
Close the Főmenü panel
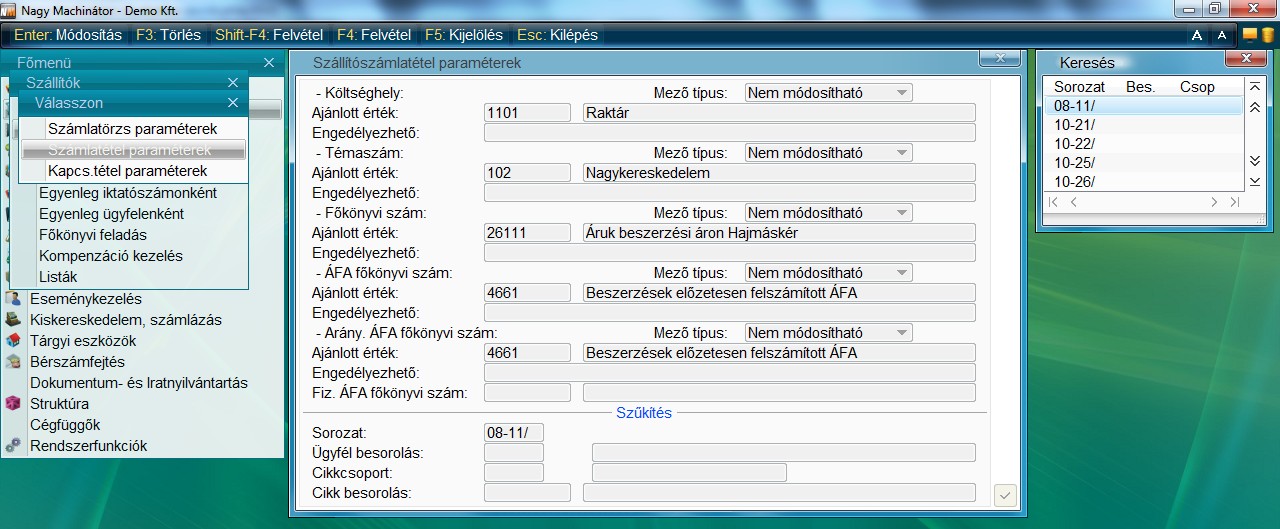(268, 63)
